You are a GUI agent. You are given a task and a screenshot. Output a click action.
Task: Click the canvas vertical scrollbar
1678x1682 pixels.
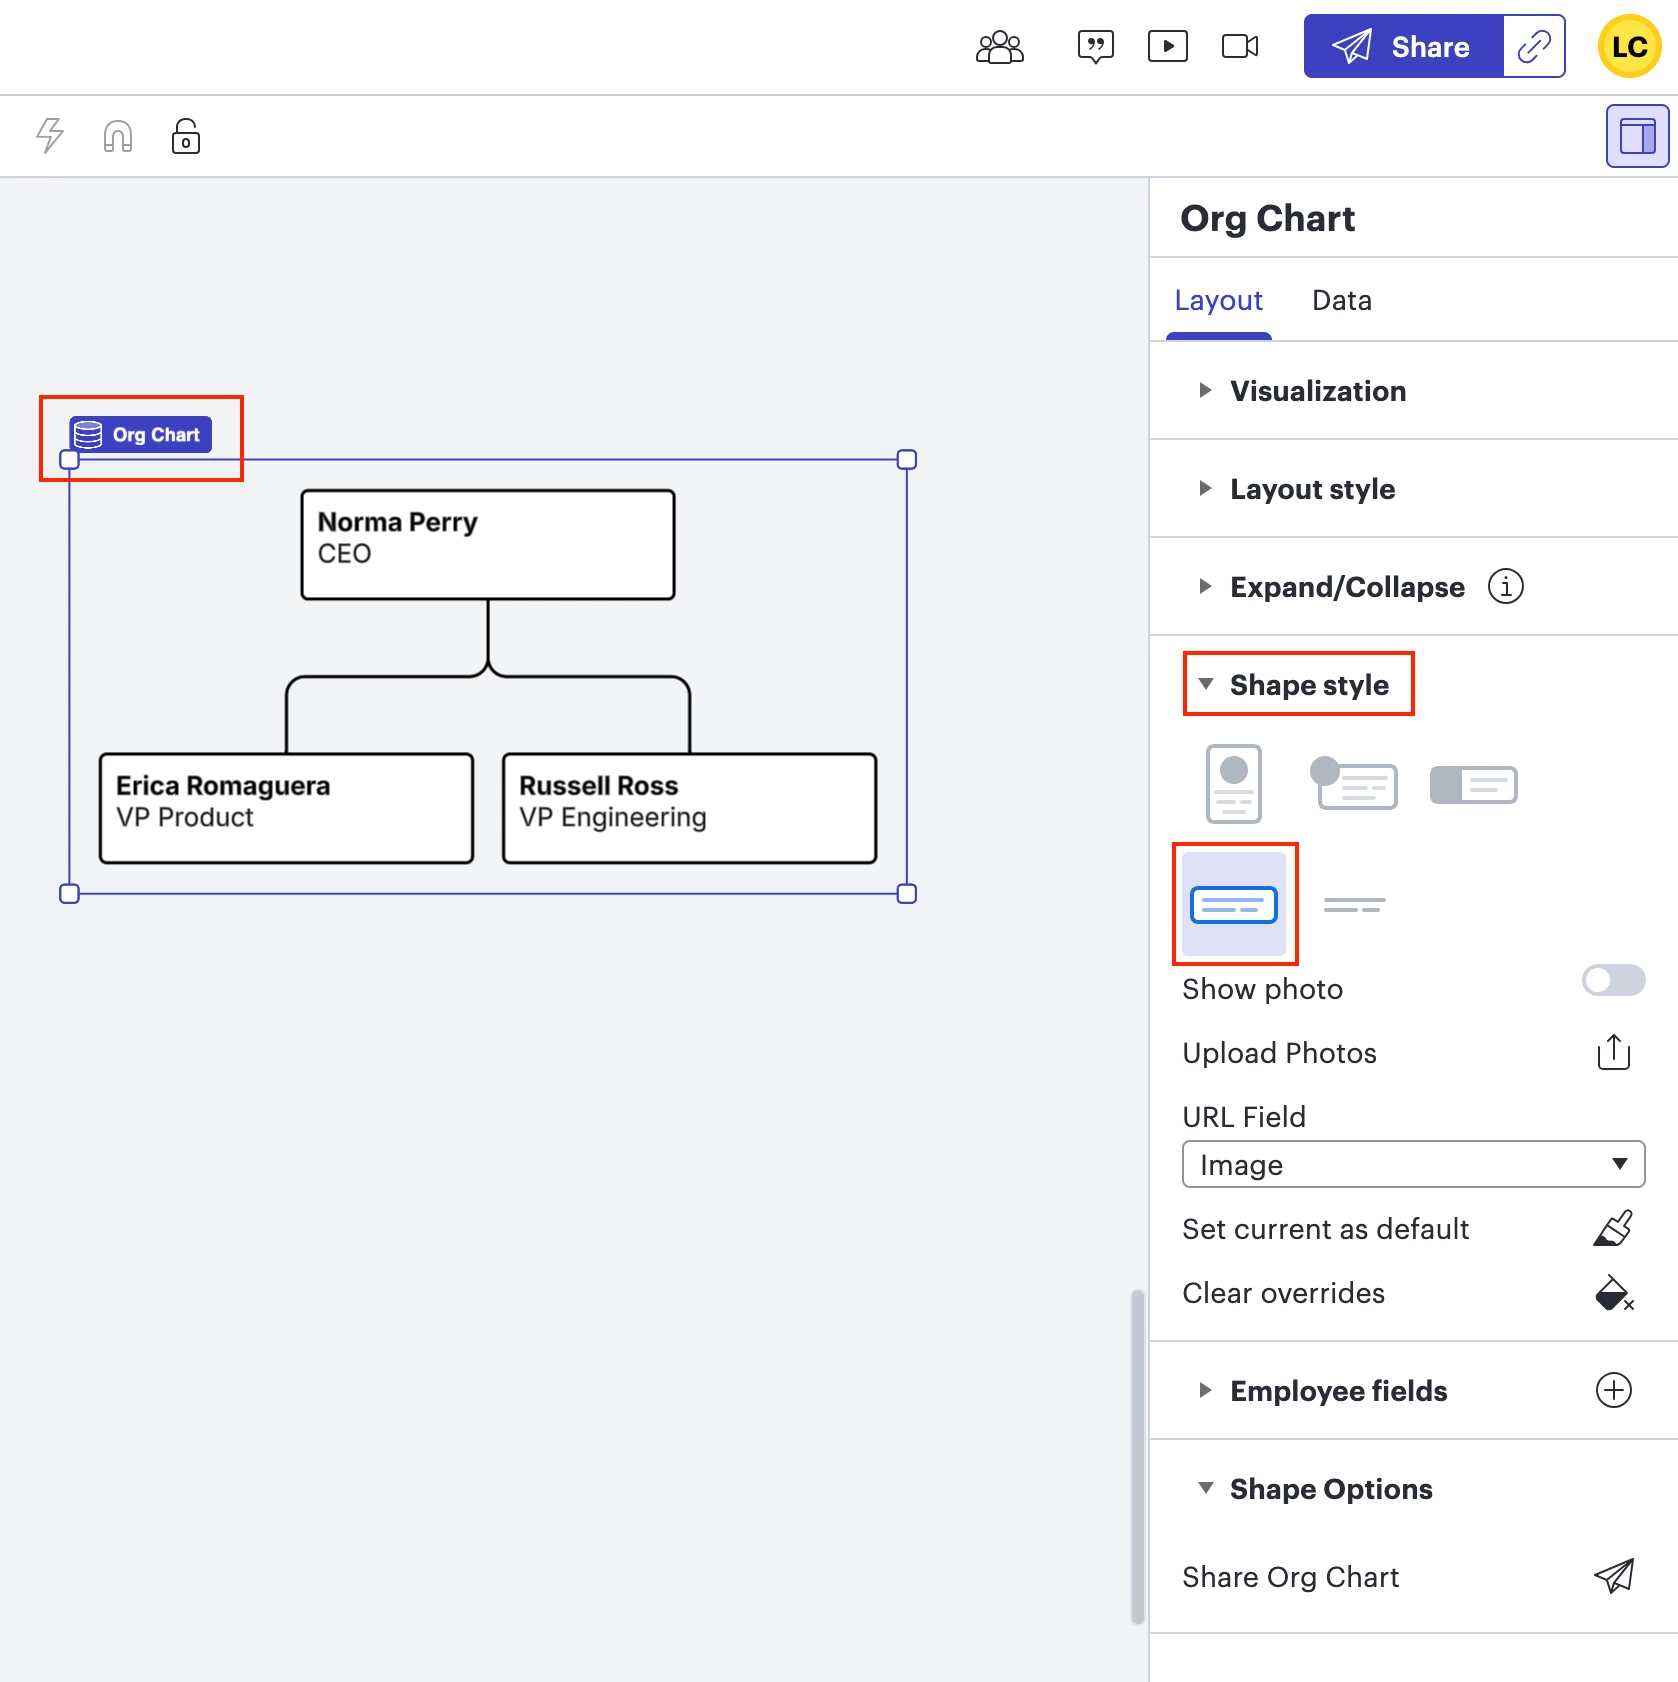tap(1137, 1457)
